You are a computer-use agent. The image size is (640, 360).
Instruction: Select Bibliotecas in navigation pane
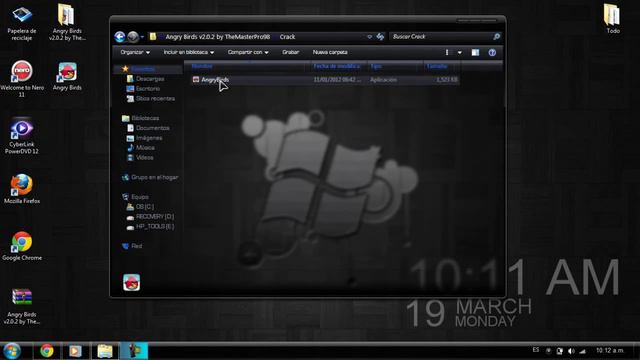pyautogui.click(x=145, y=118)
